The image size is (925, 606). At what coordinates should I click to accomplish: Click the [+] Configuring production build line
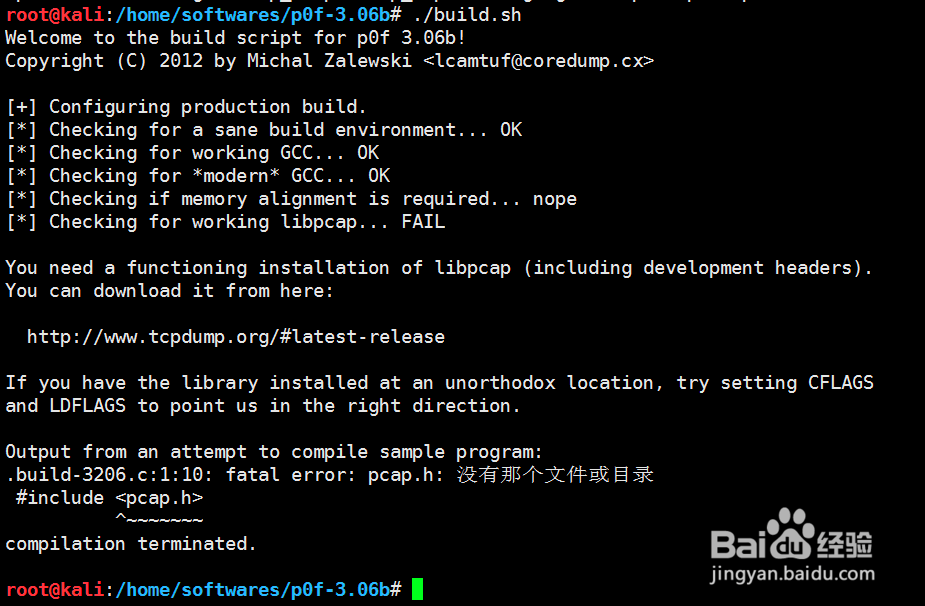[186, 107]
